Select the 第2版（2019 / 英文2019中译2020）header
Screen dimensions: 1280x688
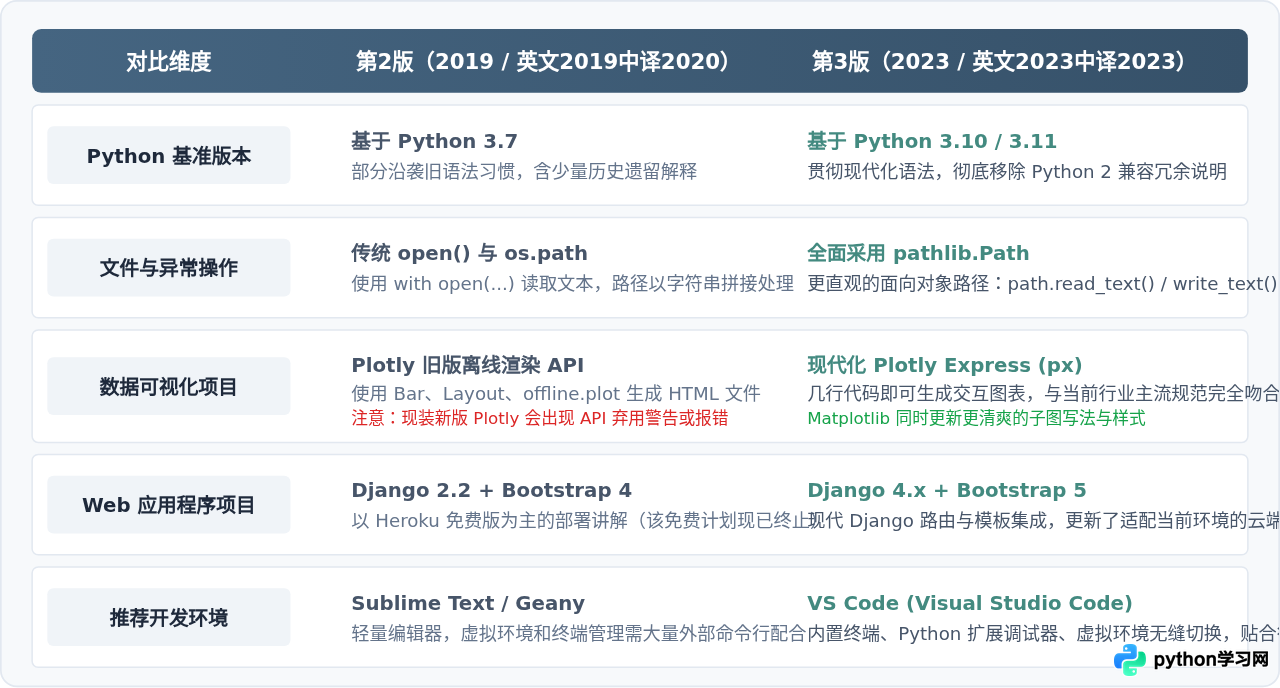[x=545, y=62]
